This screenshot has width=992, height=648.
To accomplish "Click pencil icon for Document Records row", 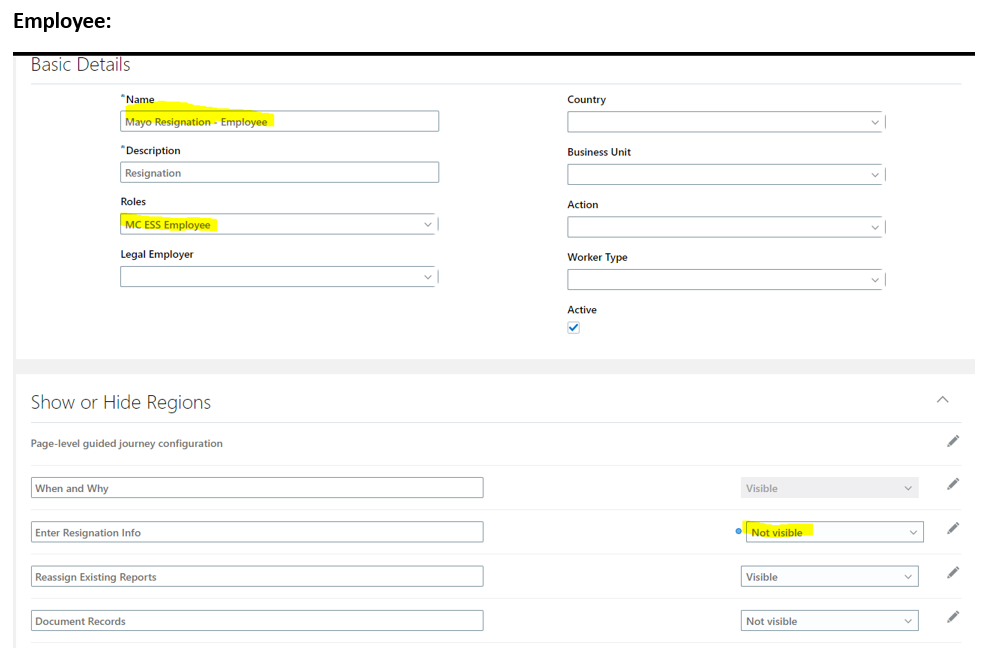I will (953, 617).
